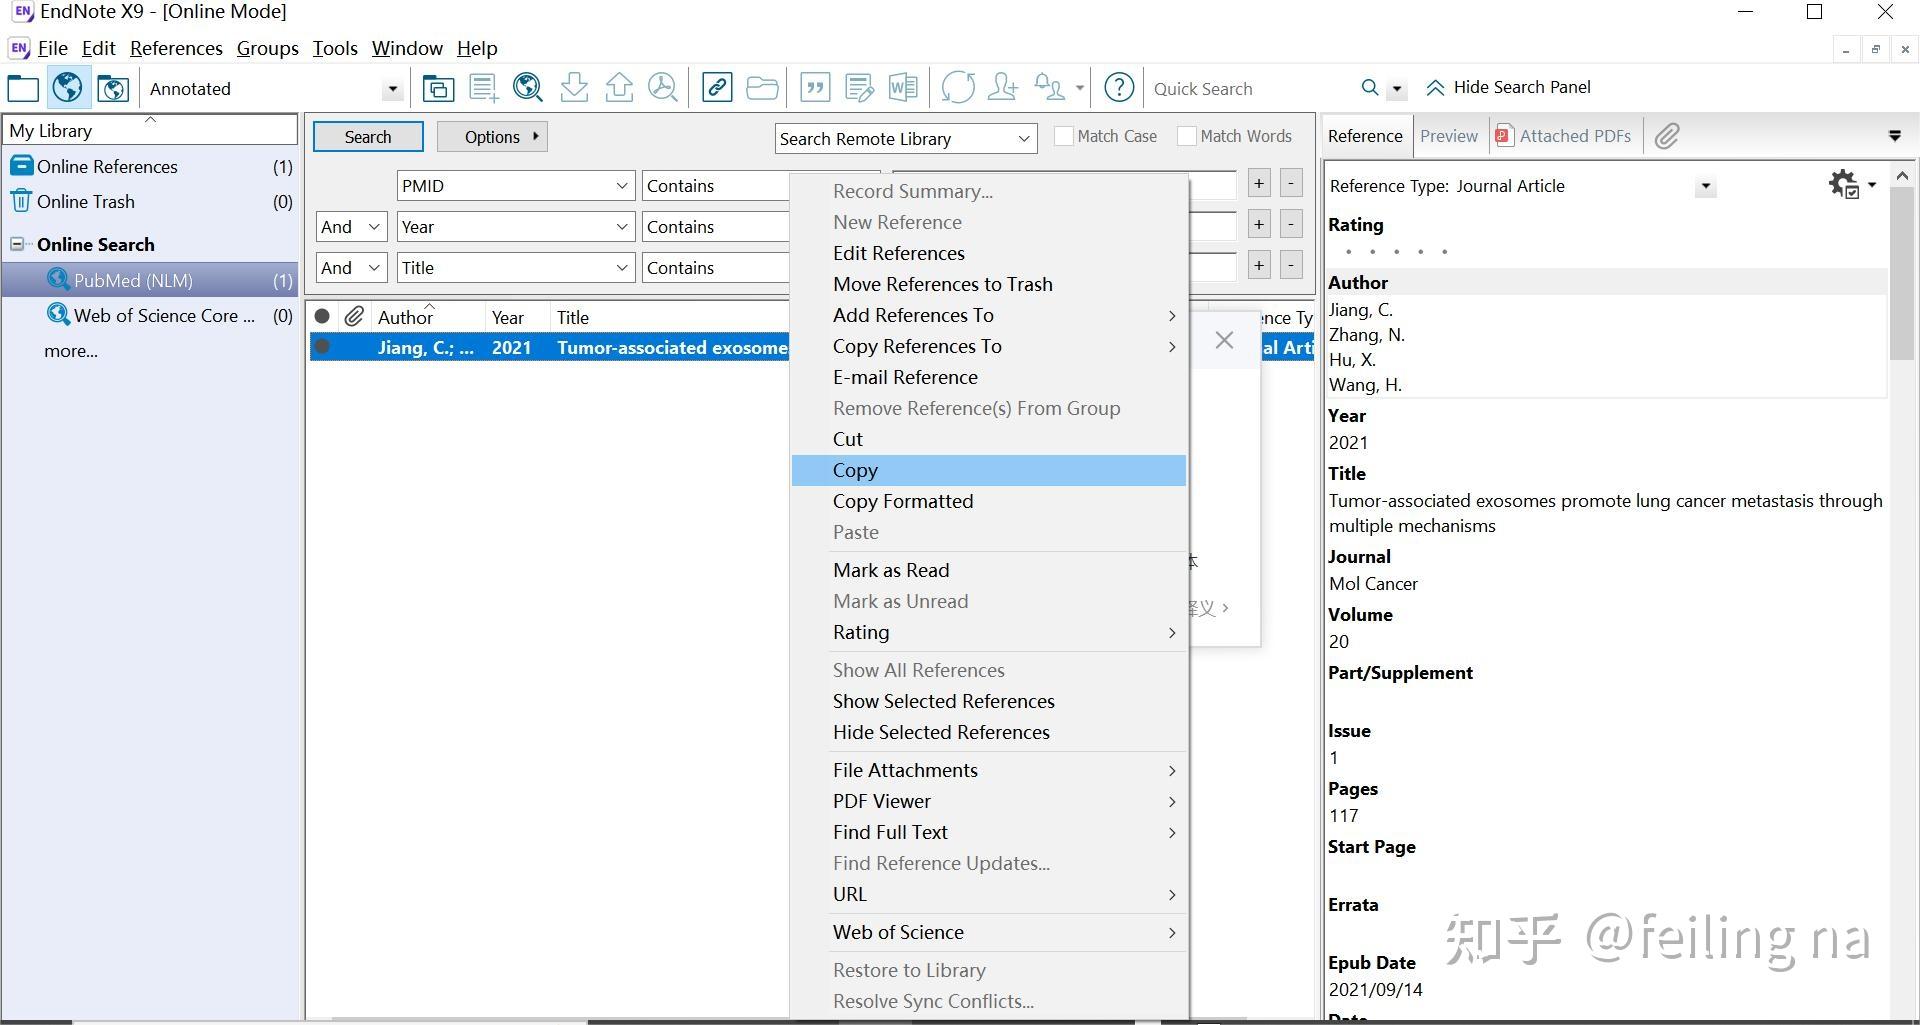Click Hide Search Panel button
Screen dimensions: 1920x1025
pos(1508,87)
